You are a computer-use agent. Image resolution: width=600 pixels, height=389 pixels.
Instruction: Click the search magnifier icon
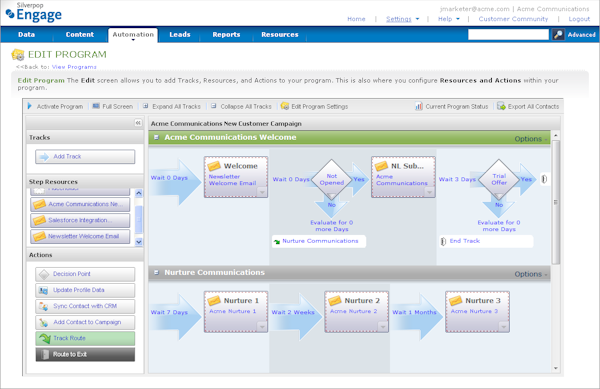[x=558, y=34]
